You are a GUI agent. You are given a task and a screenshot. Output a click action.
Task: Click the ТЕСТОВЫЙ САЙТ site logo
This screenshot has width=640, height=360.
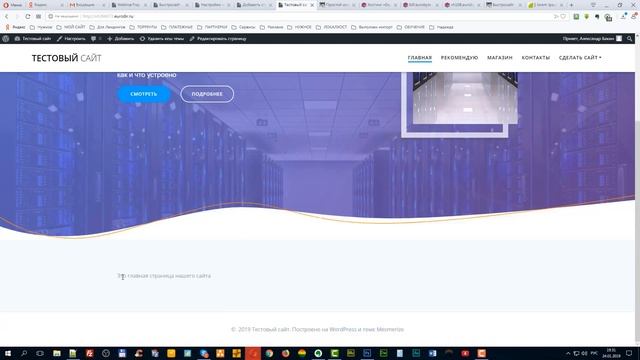[67, 58]
